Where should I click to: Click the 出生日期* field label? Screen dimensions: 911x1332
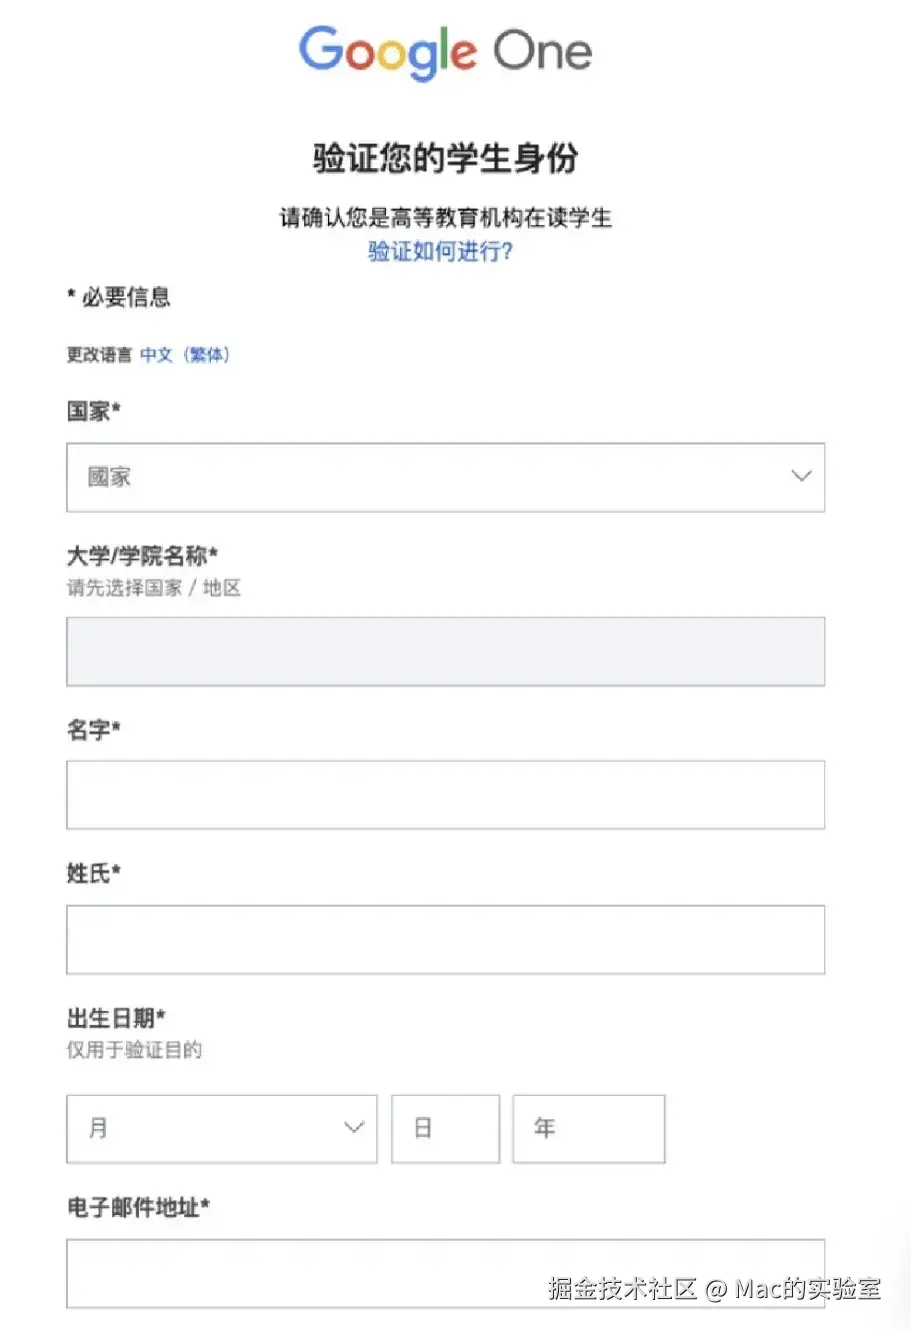coord(116,1019)
